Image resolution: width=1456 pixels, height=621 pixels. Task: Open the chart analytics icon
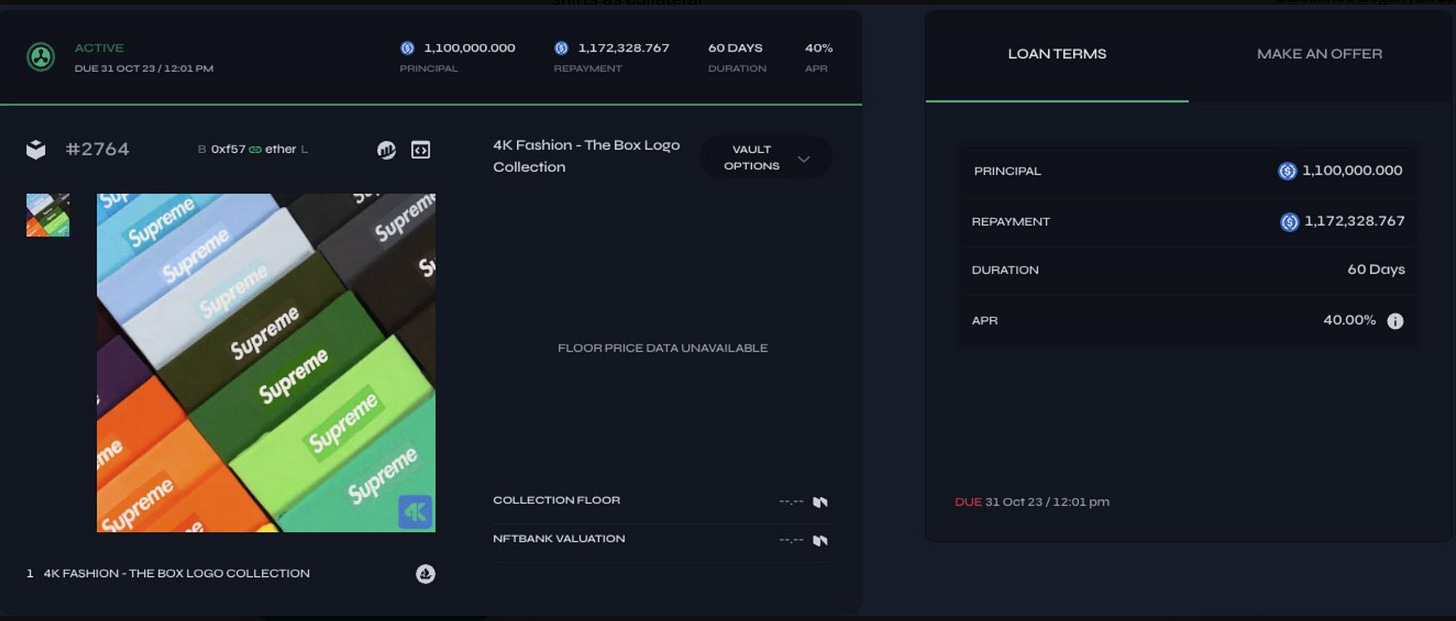[387, 150]
